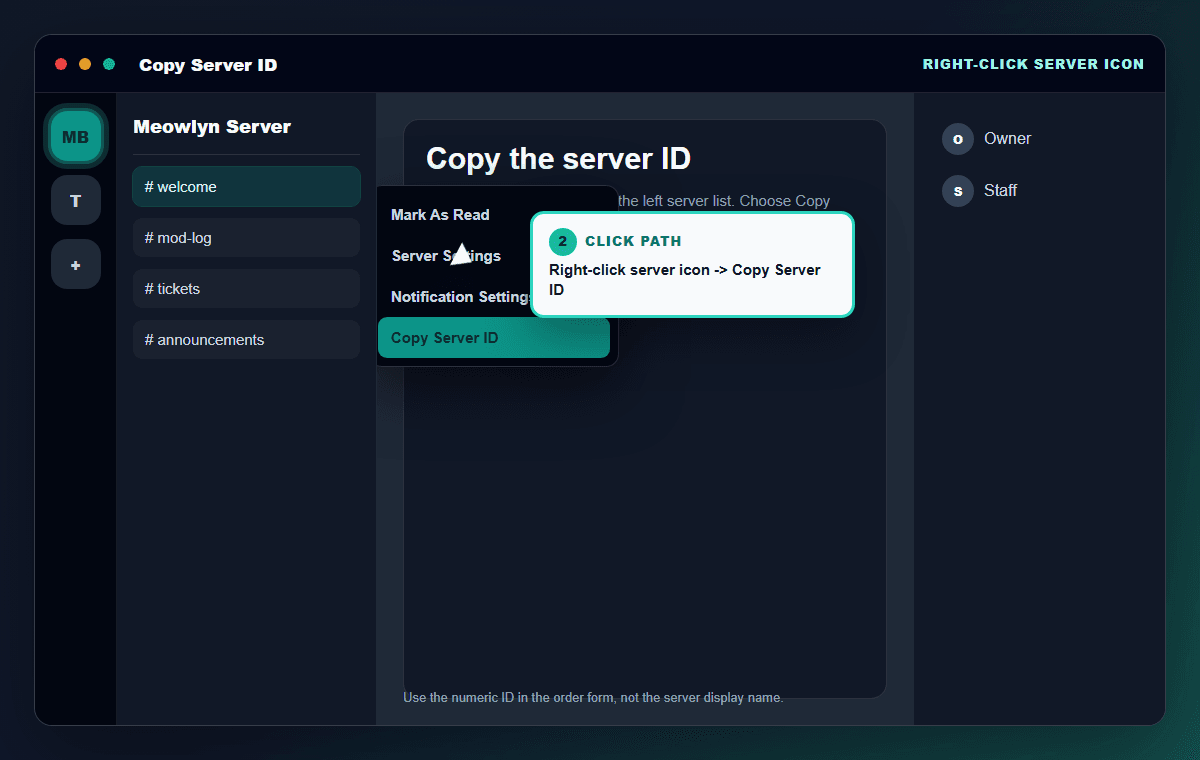Screen dimensions: 1200x760
Task: Click the green maximize window dot
Action: pyautogui.click(x=109, y=64)
